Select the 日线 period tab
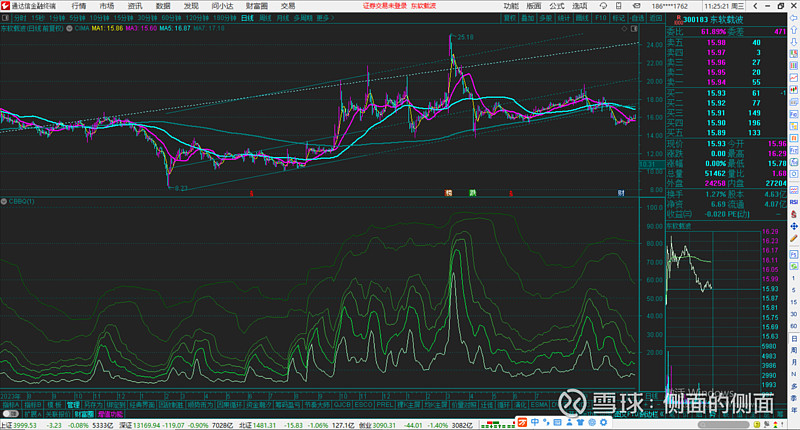The image size is (800, 430). (247, 18)
